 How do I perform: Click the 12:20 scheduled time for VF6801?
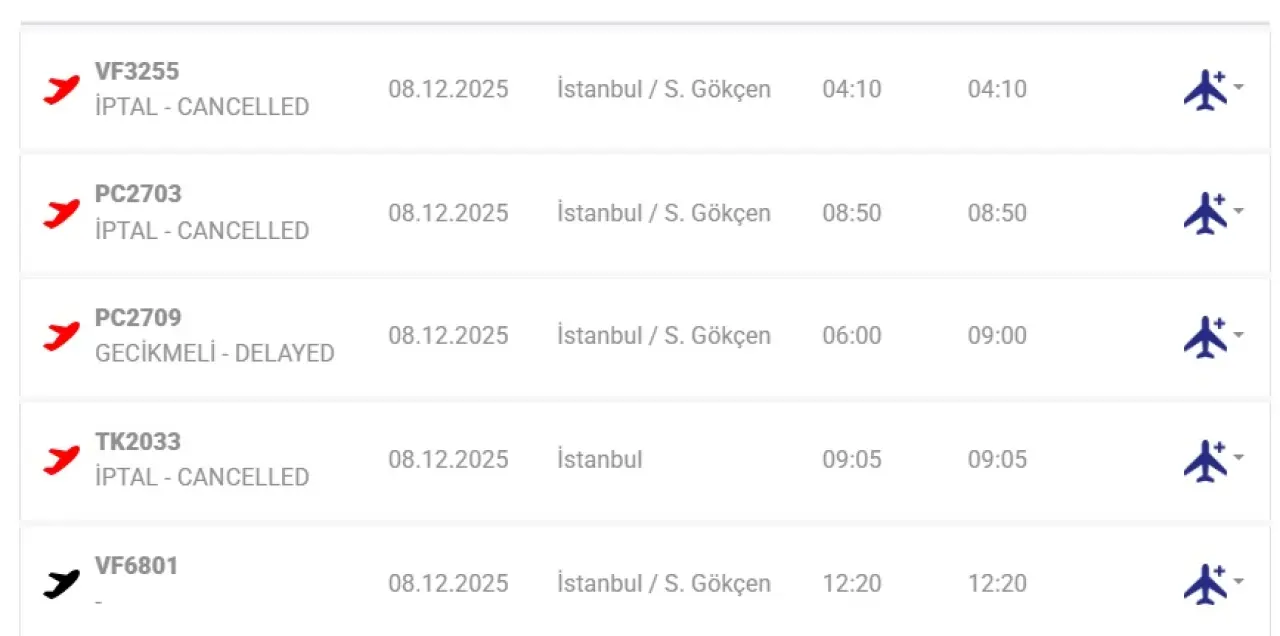click(852, 584)
